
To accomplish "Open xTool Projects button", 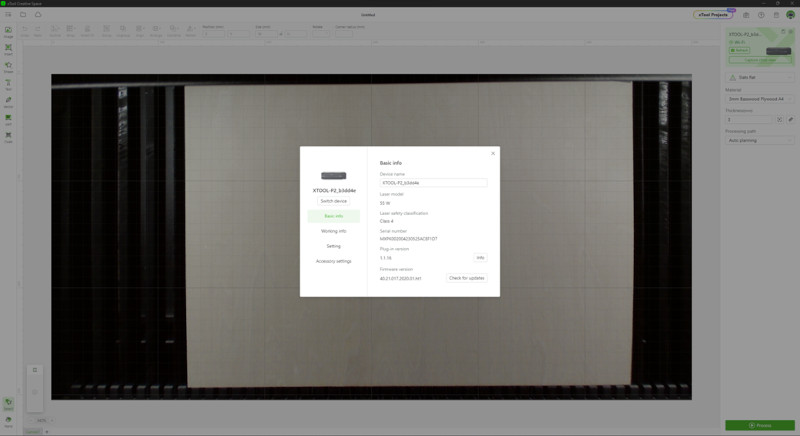I will (x=713, y=15).
